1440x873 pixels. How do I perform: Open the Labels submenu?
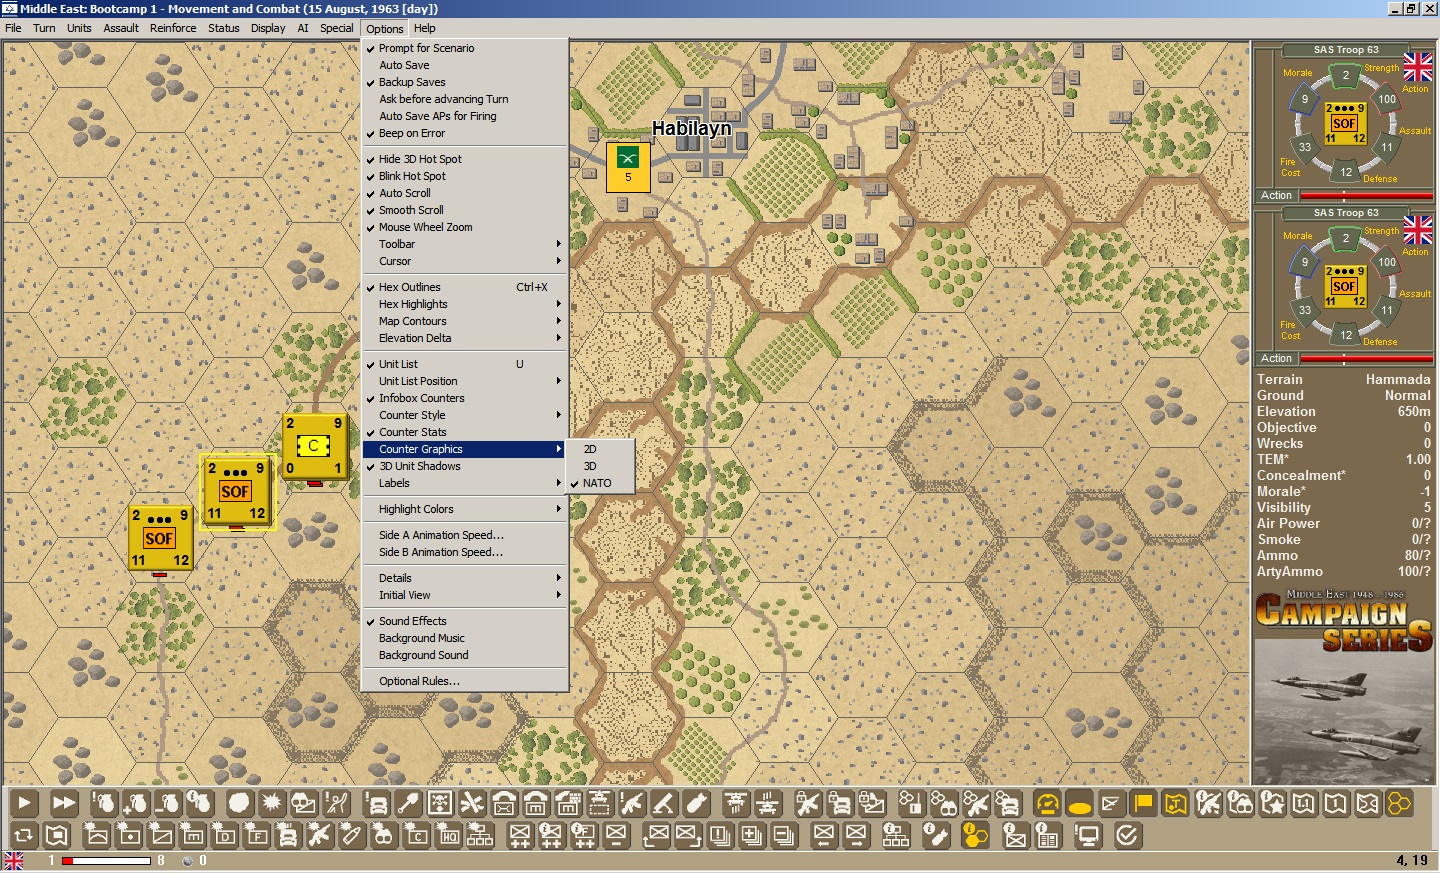(465, 483)
